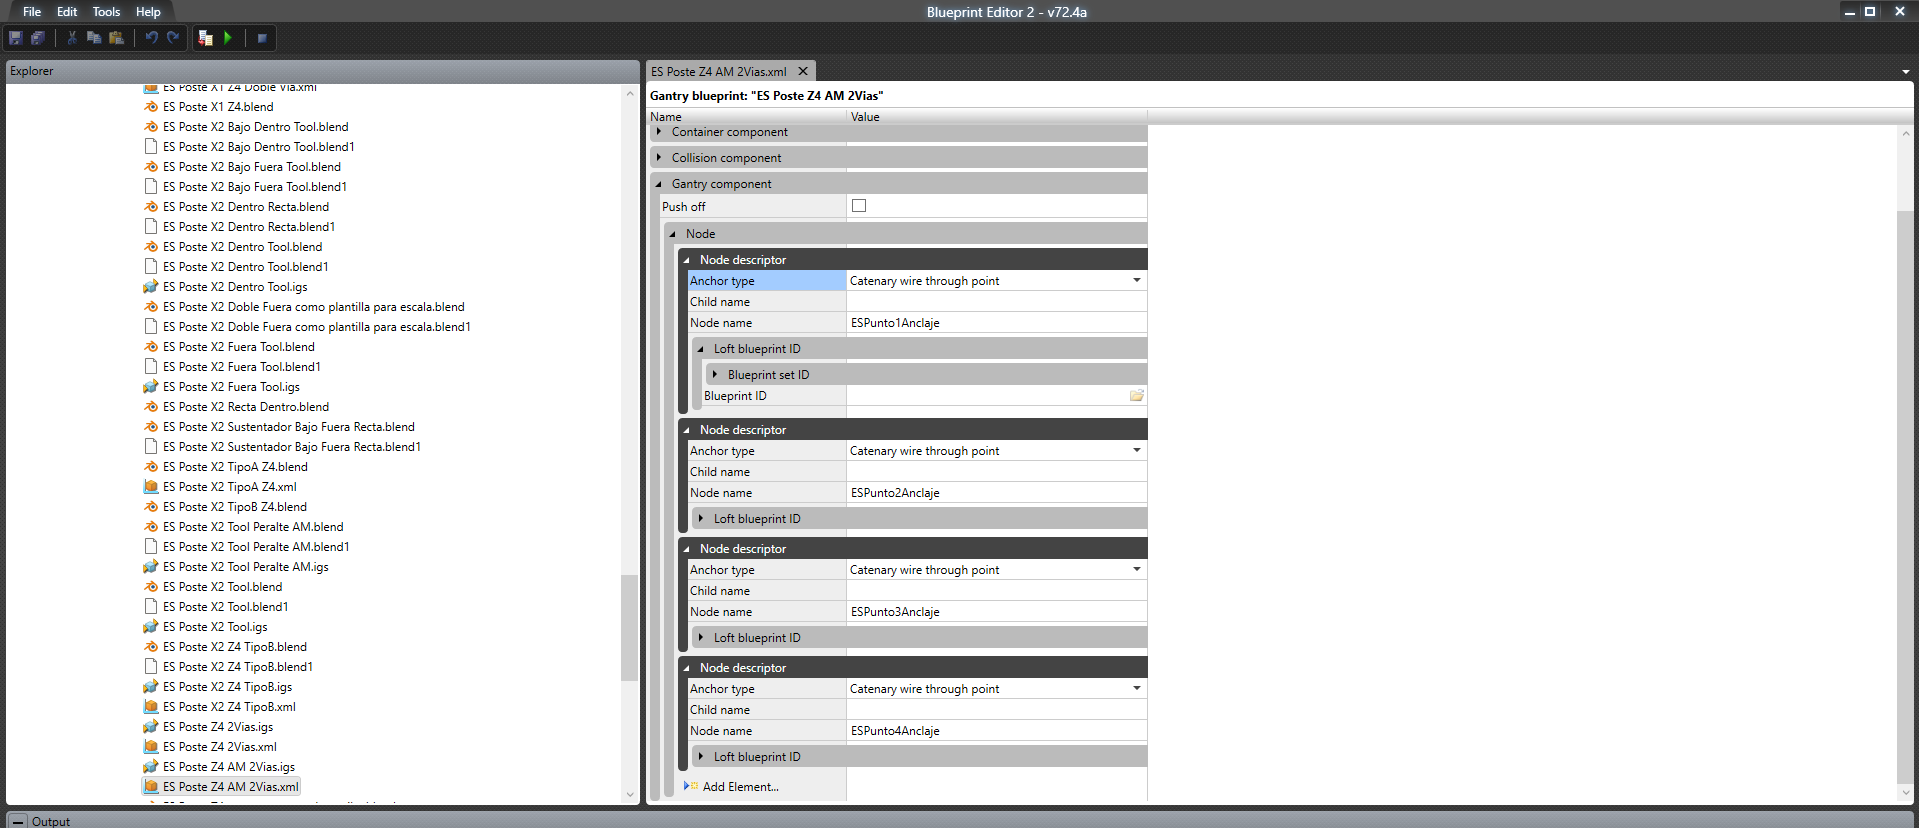Toggle the Push off checkbox
Viewport: 1919px width, 828px height.
pyautogui.click(x=859, y=206)
